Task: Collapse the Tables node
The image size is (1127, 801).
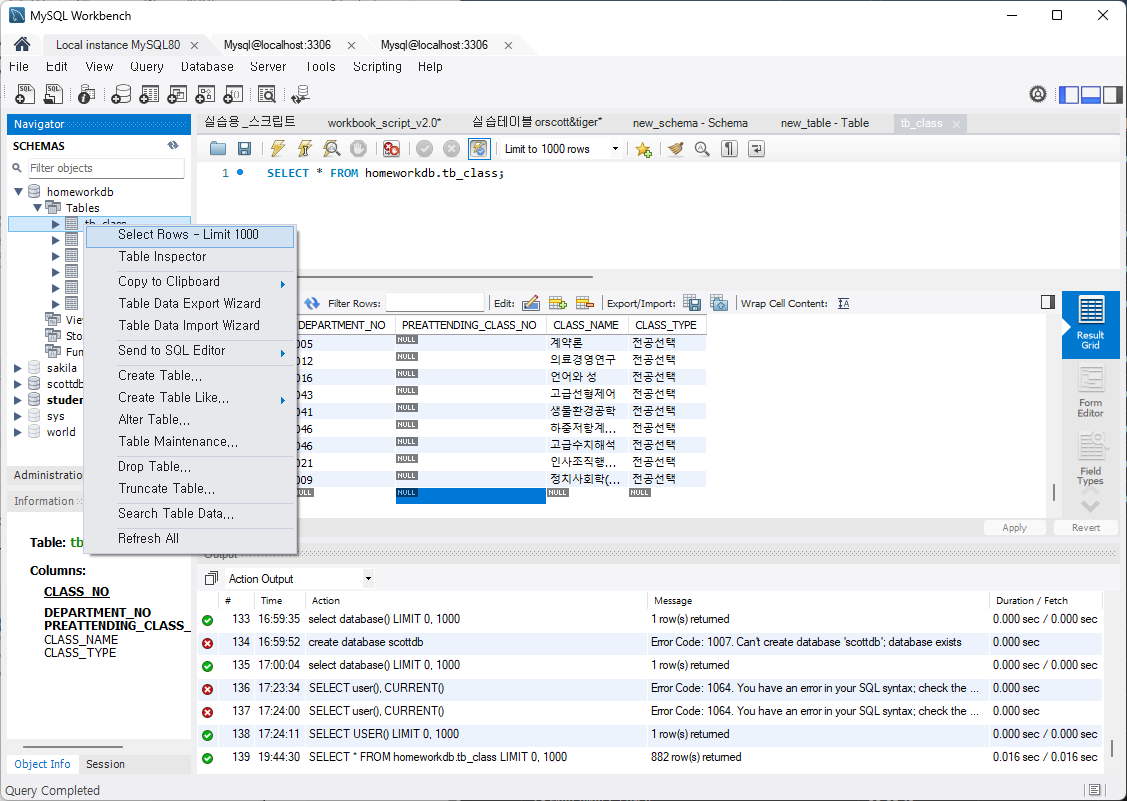Action: point(37,208)
